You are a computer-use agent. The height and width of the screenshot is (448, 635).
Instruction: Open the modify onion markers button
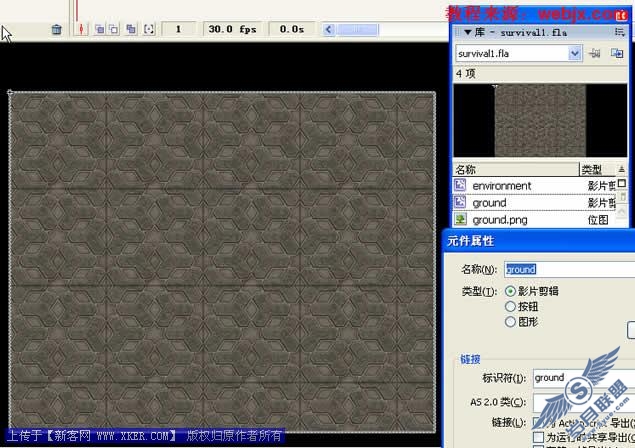pyautogui.click(x=149, y=29)
